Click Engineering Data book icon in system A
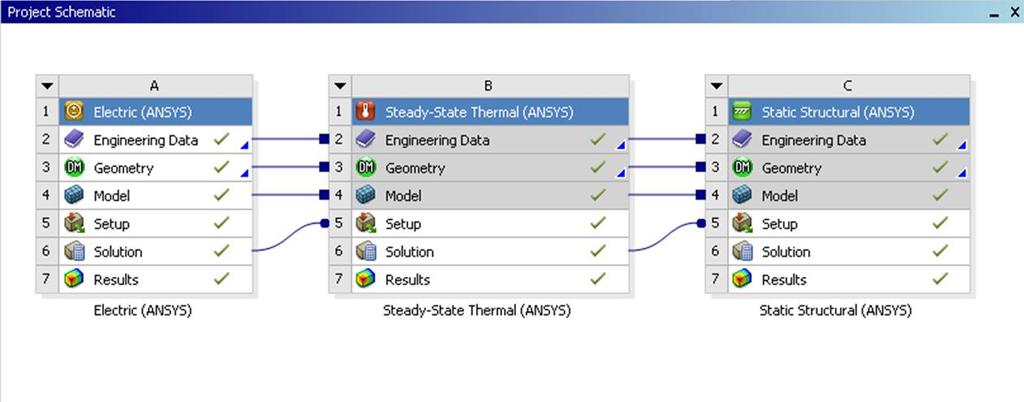This screenshot has height=402, width=1024. pos(74,140)
